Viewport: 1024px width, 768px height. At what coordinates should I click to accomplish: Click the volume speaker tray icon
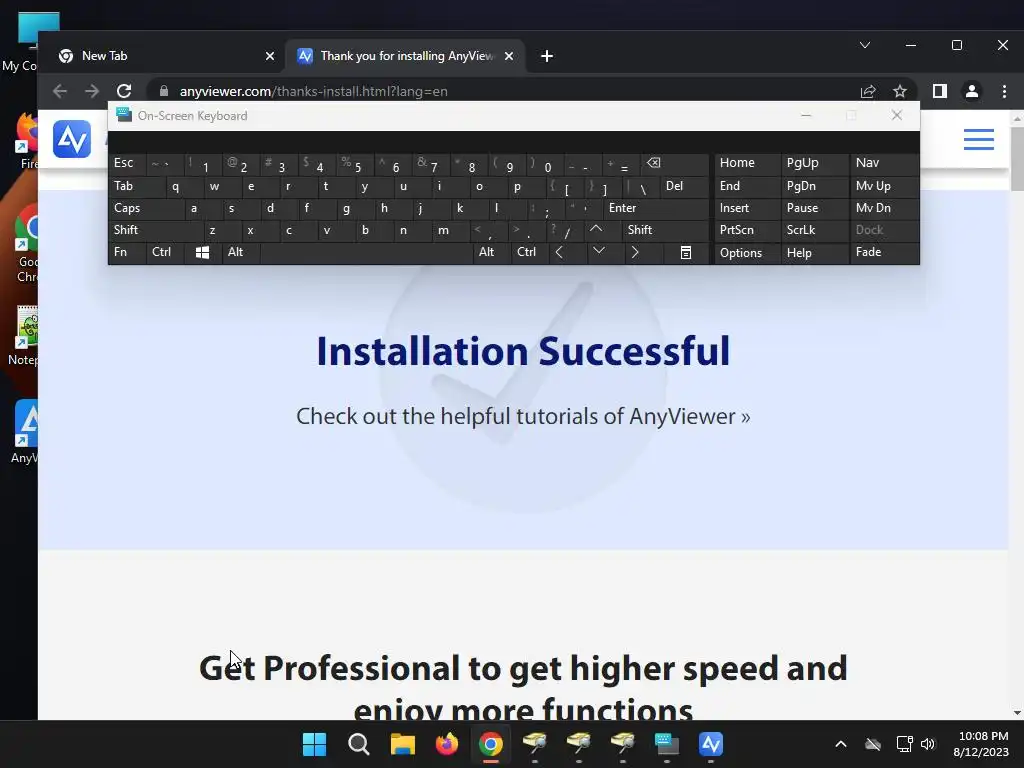click(927, 744)
